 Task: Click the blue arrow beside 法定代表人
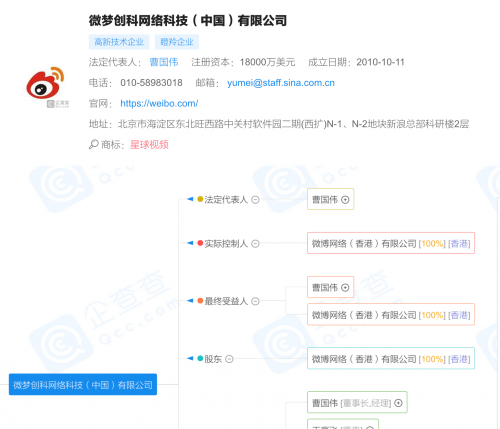[x=190, y=199]
